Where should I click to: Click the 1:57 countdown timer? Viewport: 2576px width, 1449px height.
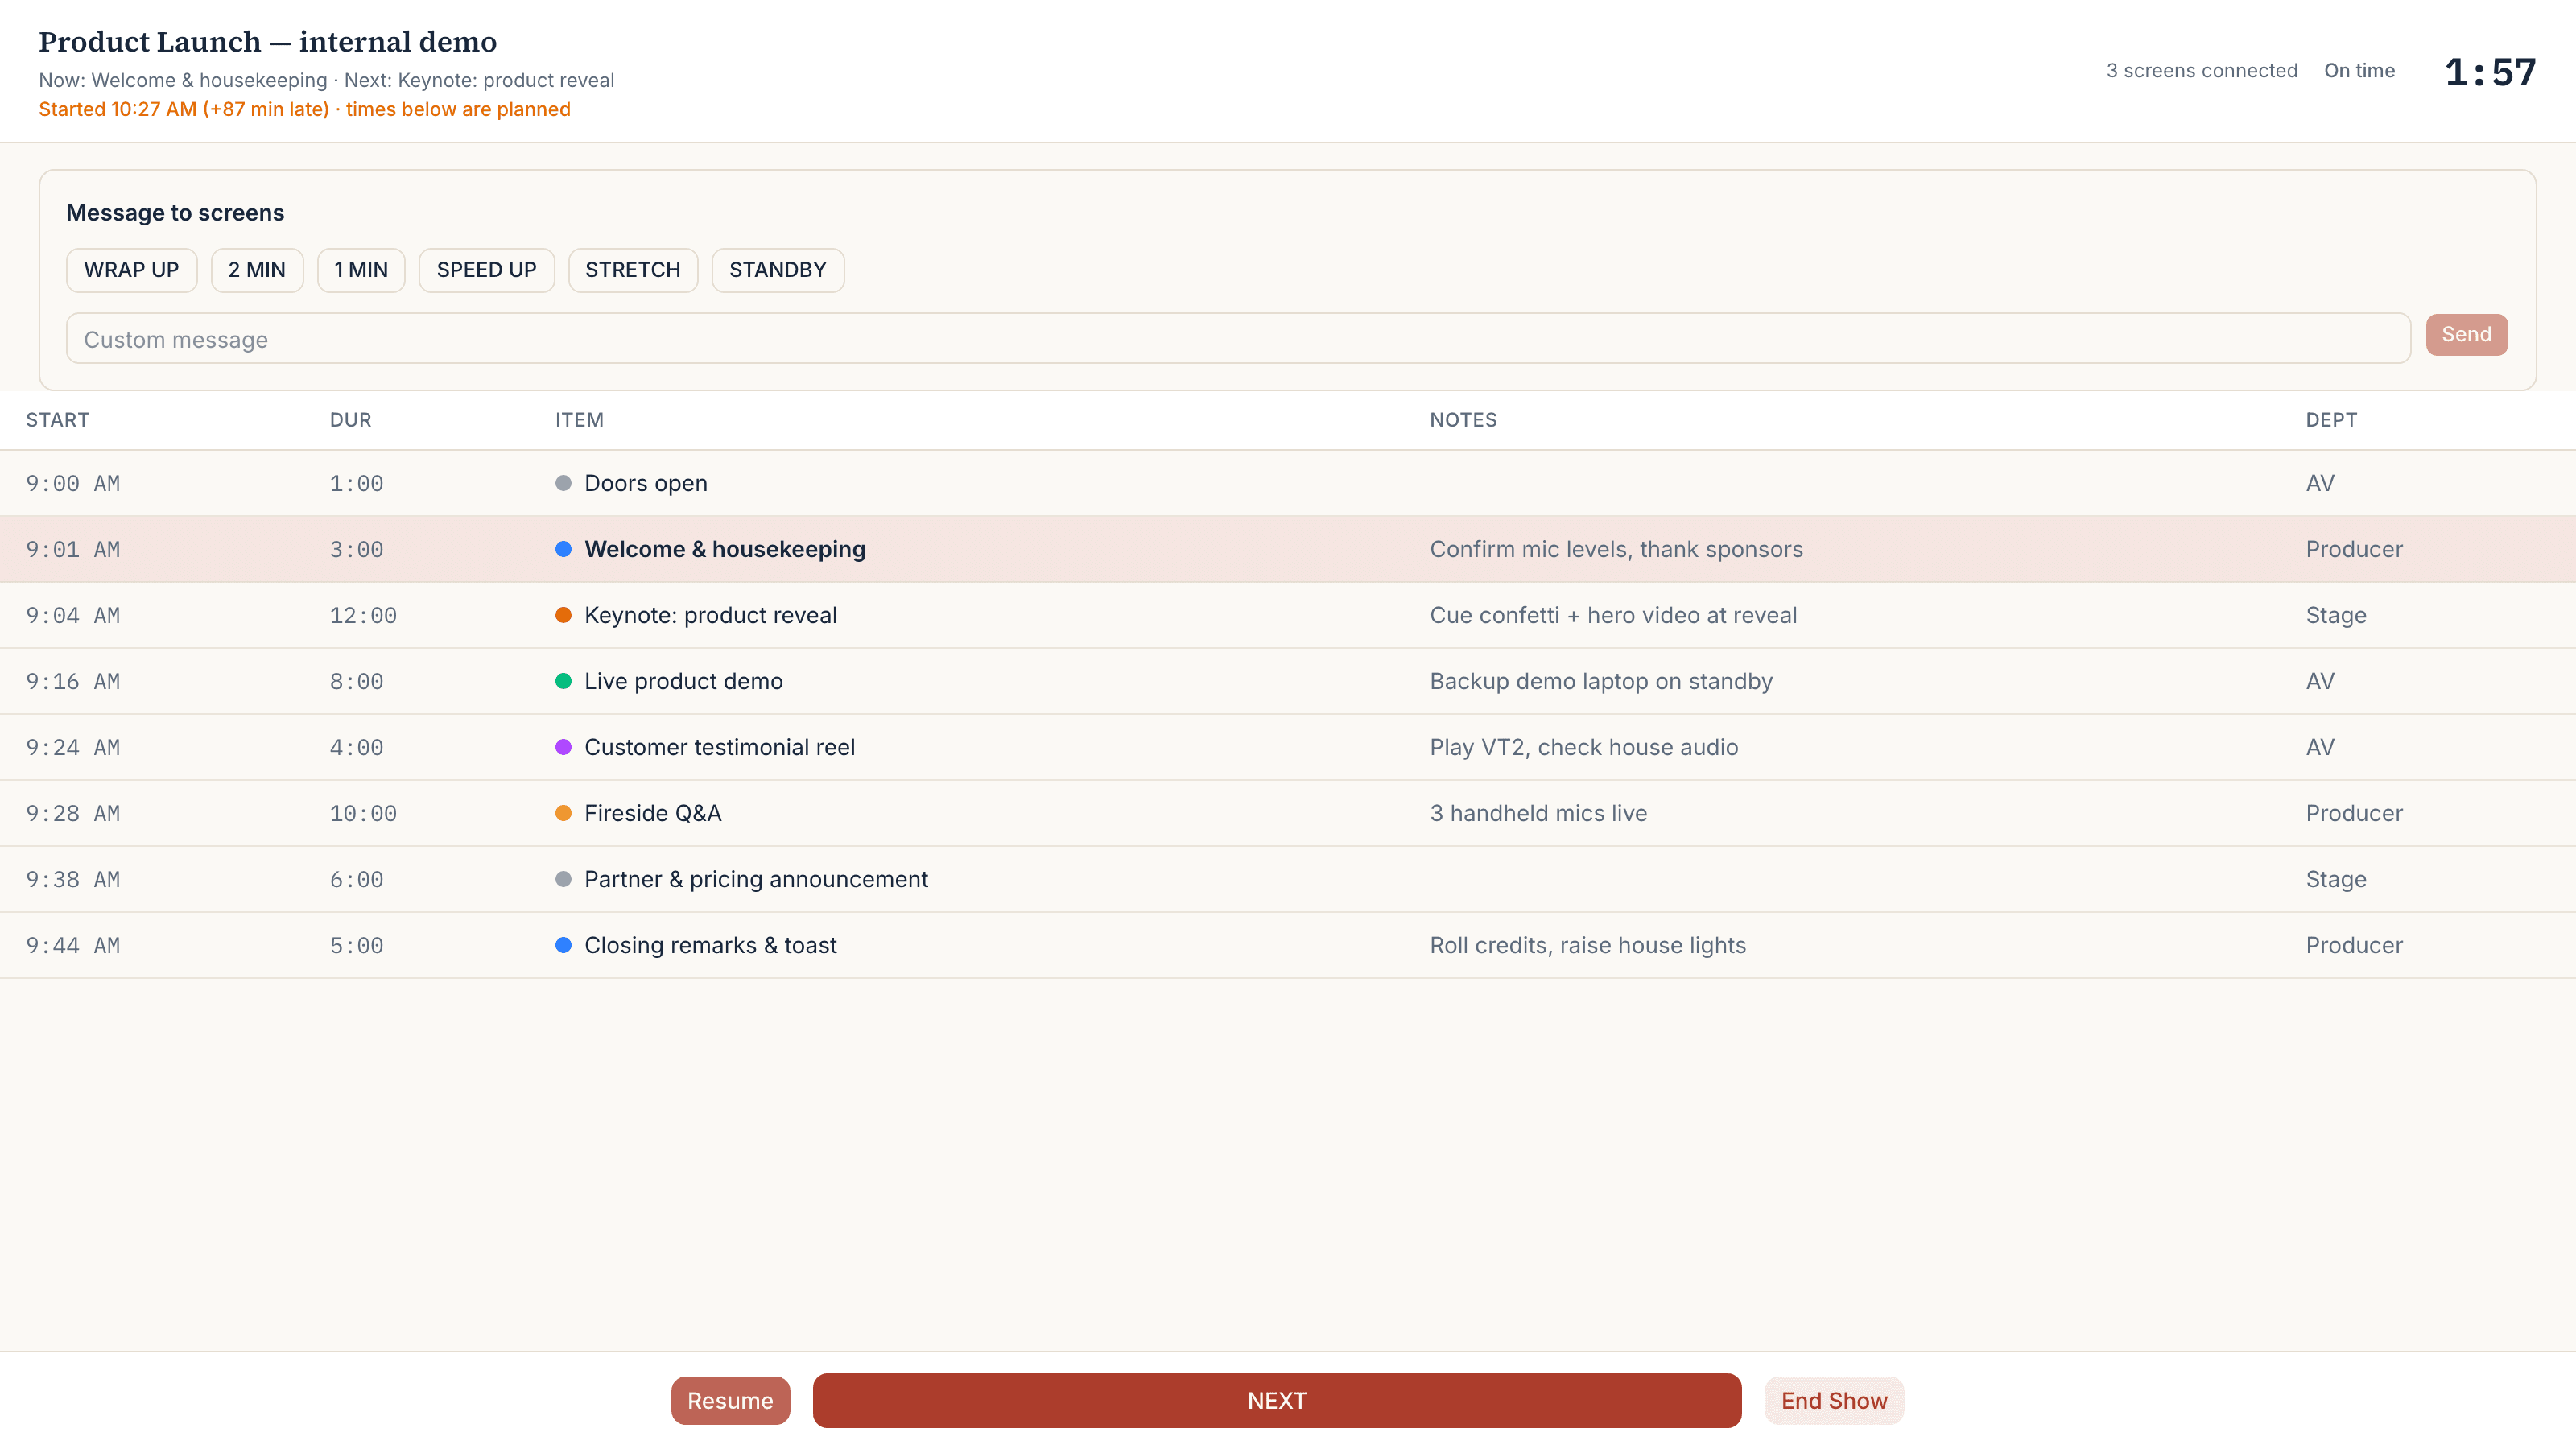click(2490, 72)
